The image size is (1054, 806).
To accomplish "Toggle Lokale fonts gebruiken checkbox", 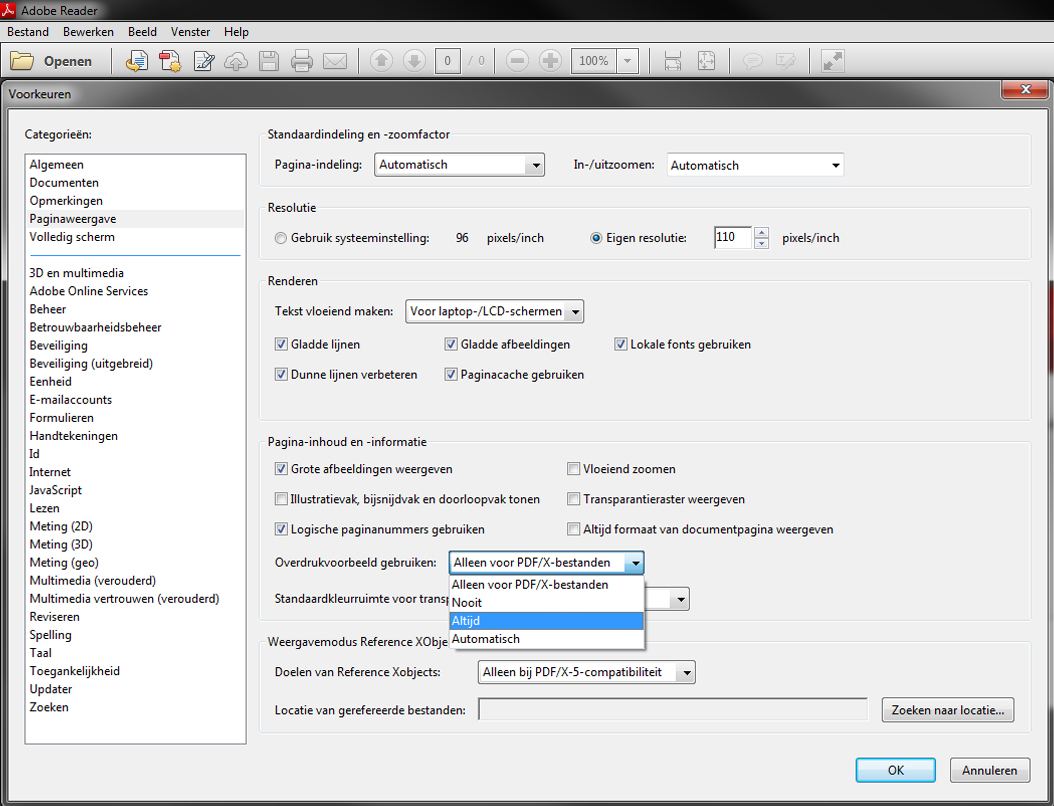I will click(x=620, y=344).
